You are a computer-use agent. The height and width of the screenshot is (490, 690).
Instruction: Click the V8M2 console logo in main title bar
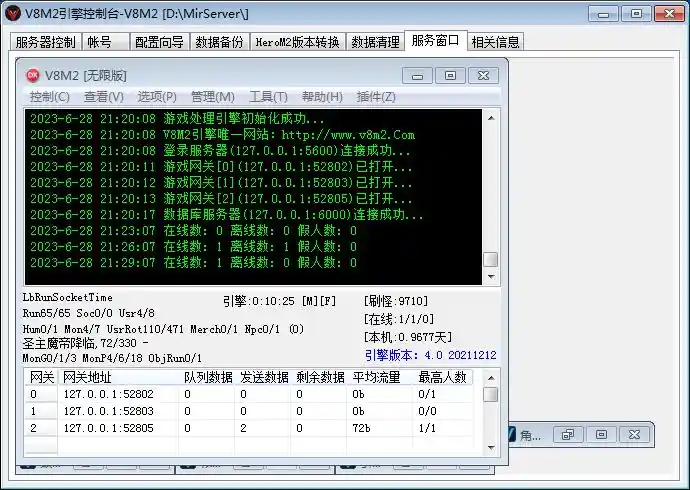pyautogui.click(x=13, y=14)
